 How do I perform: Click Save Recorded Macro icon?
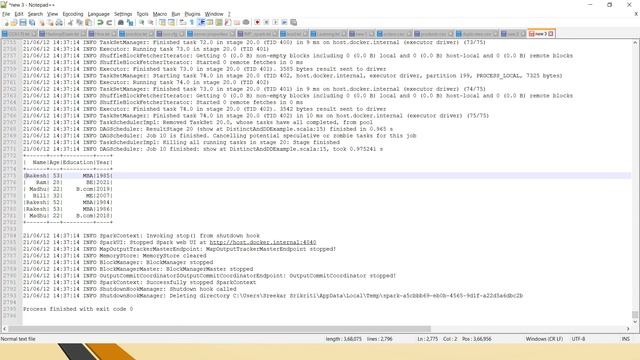click(x=293, y=22)
